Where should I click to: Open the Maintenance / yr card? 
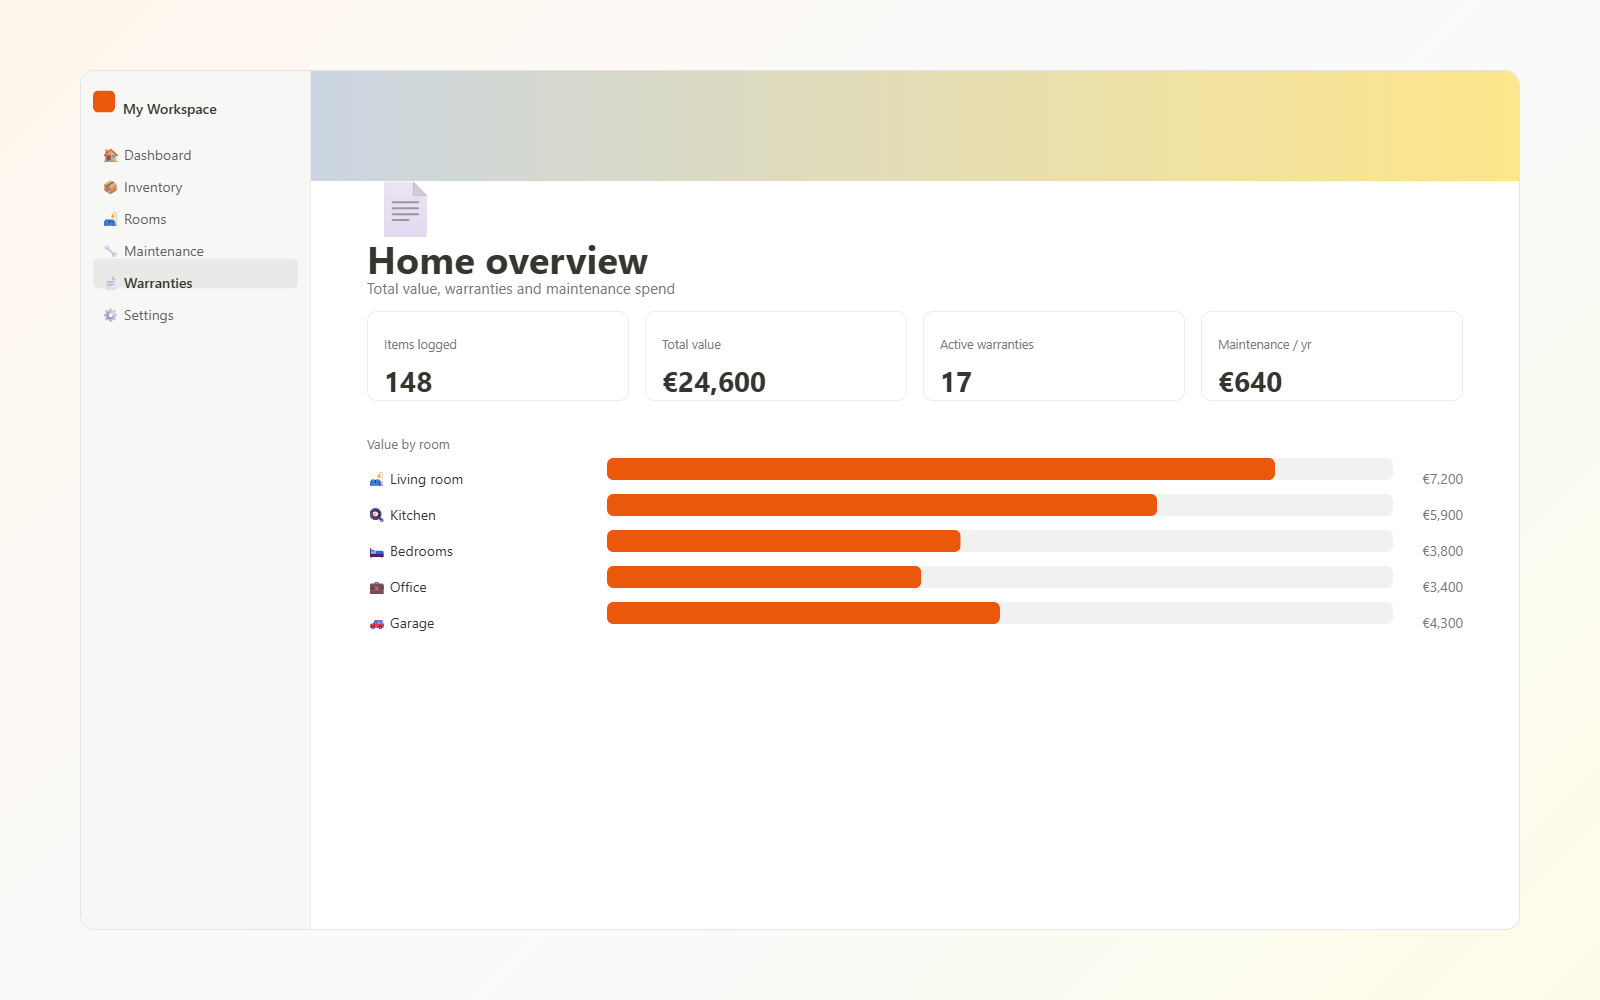click(1332, 356)
